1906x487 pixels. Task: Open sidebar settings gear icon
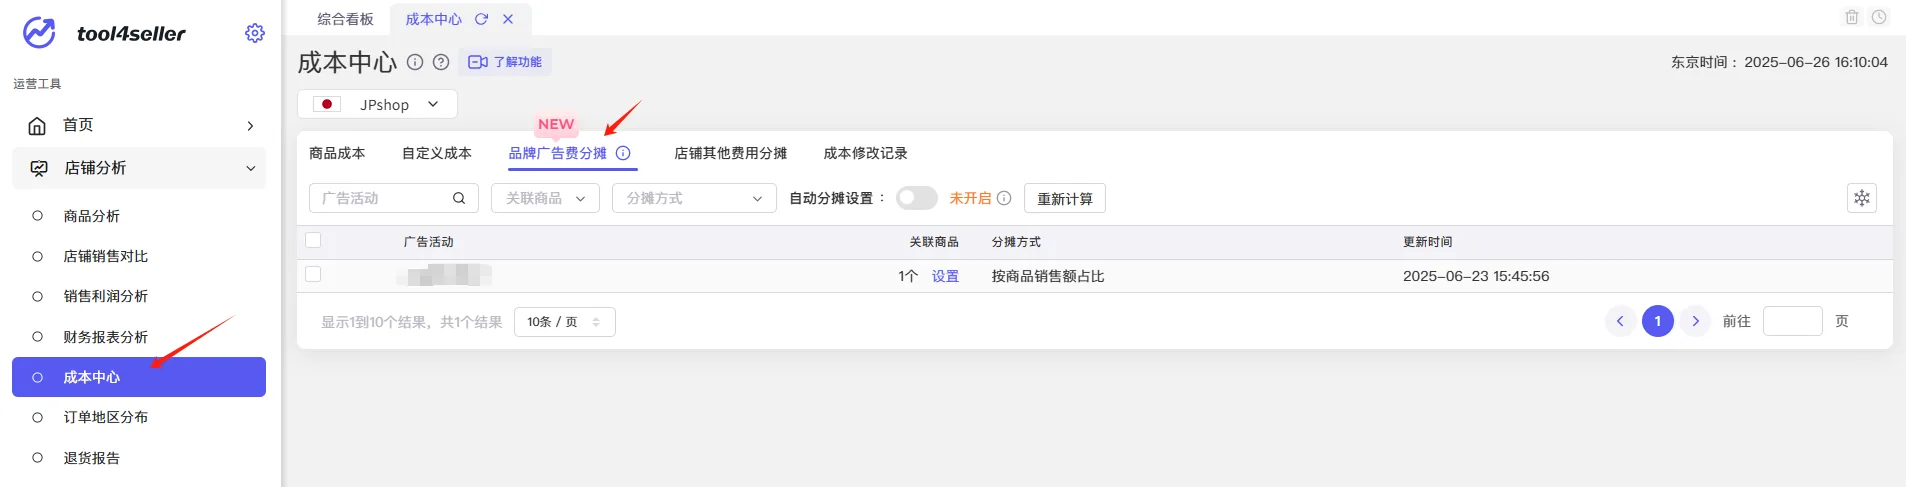tap(255, 33)
